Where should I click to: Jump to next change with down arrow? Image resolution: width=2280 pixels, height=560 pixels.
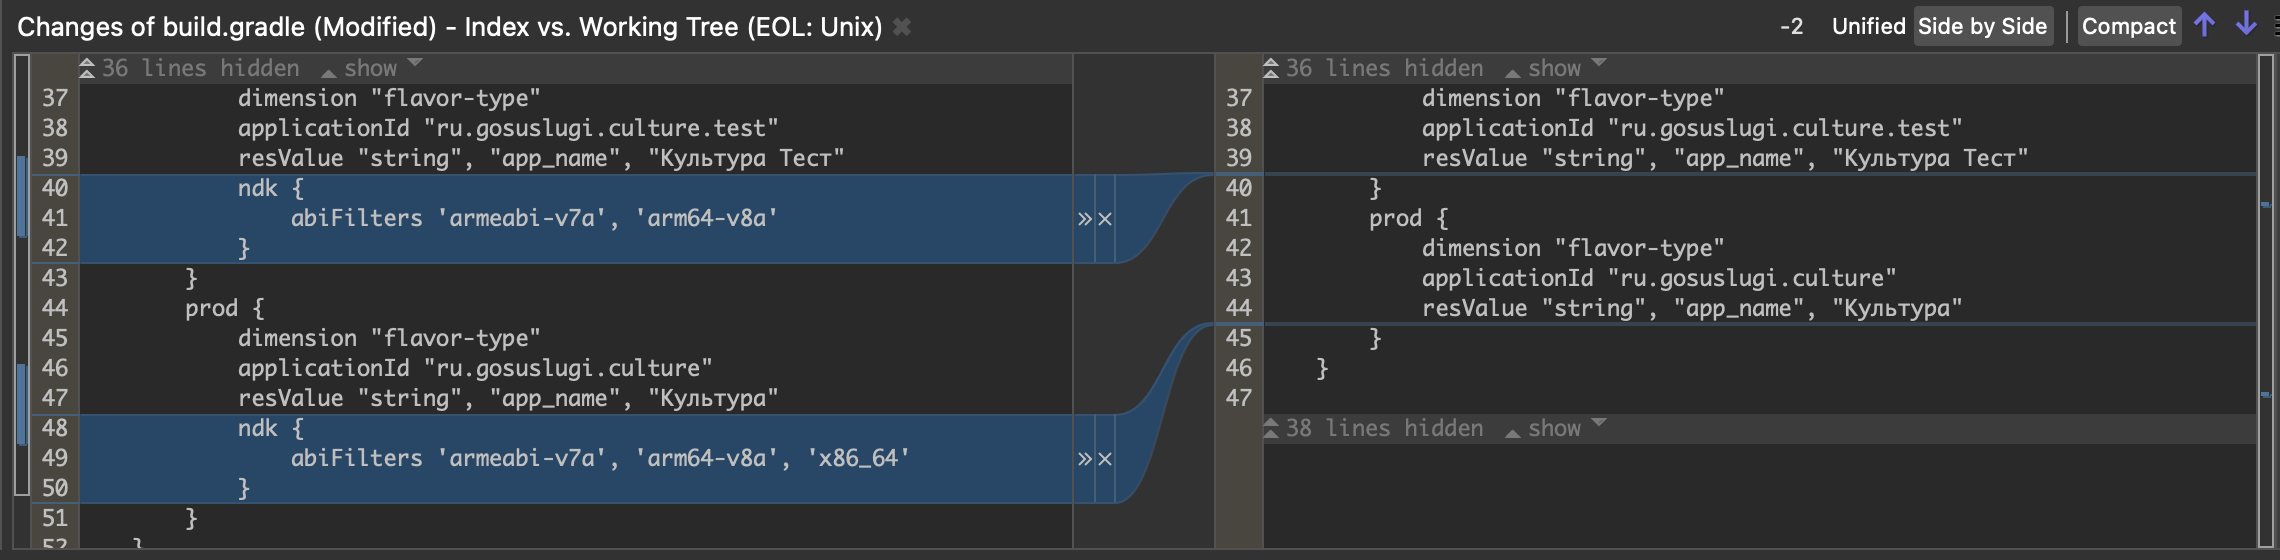coord(2246,25)
